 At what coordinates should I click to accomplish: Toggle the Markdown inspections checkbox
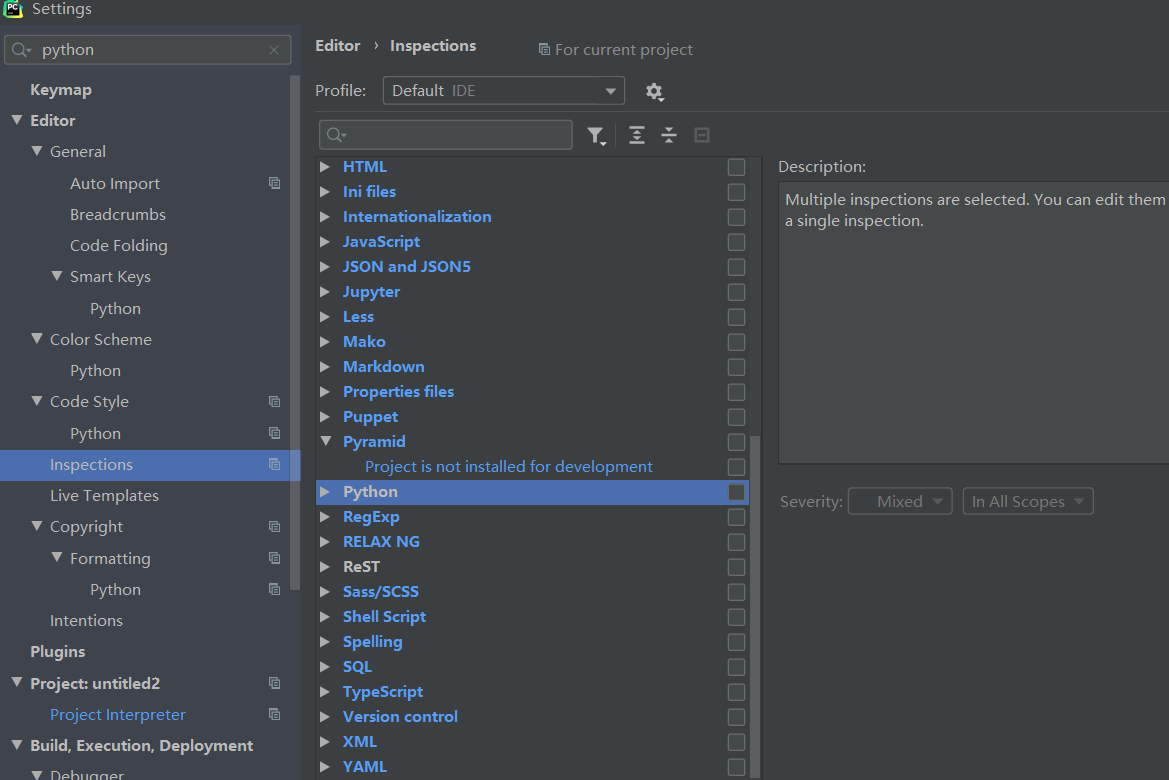pyautogui.click(x=736, y=367)
